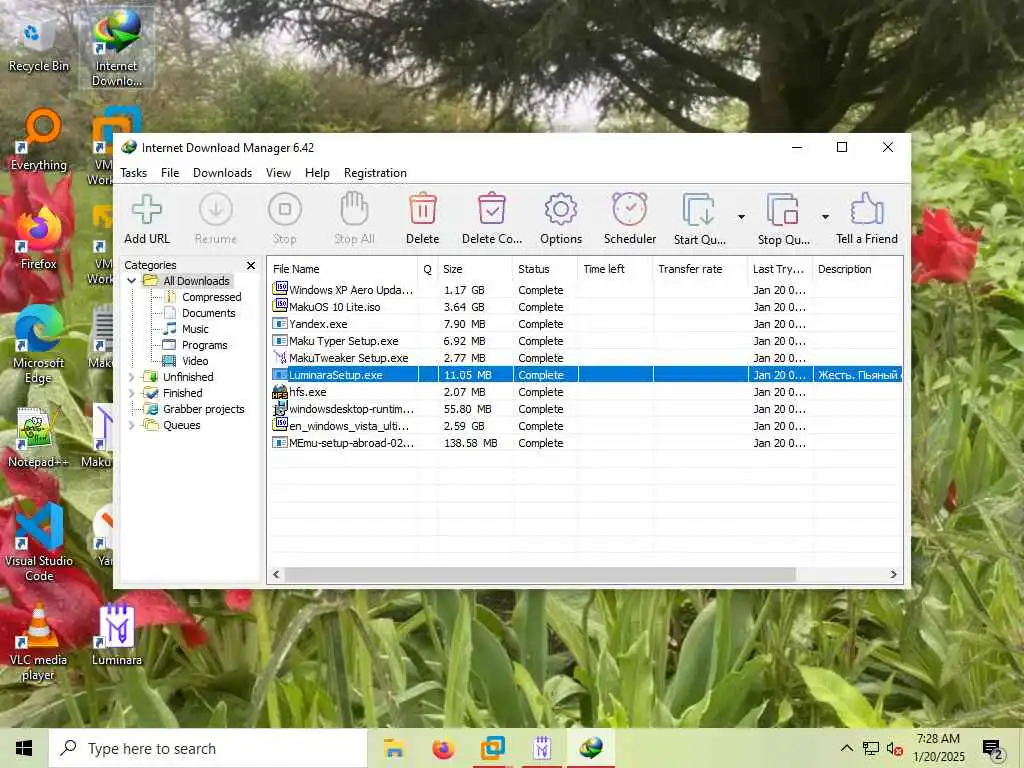Click the Stop All hand icon
1024x768 pixels.
pyautogui.click(x=355, y=210)
